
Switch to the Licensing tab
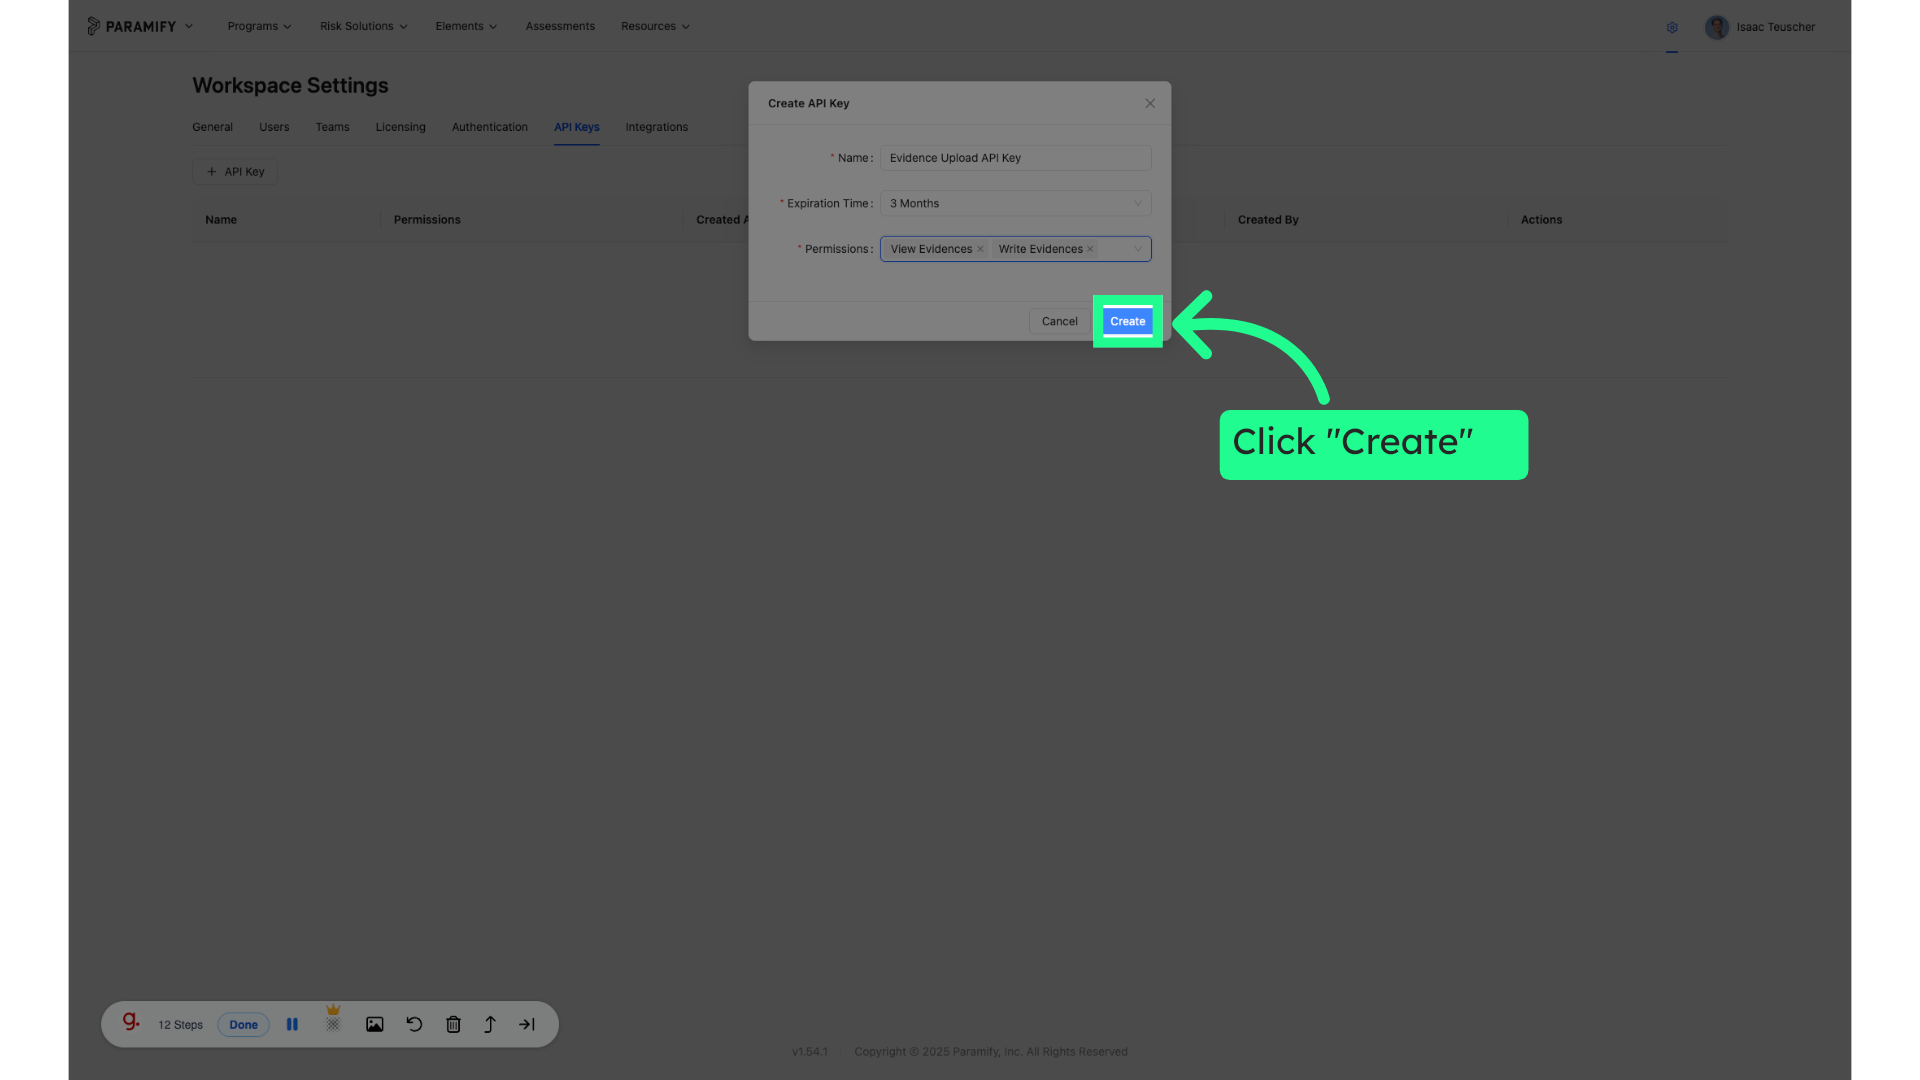pyautogui.click(x=400, y=127)
